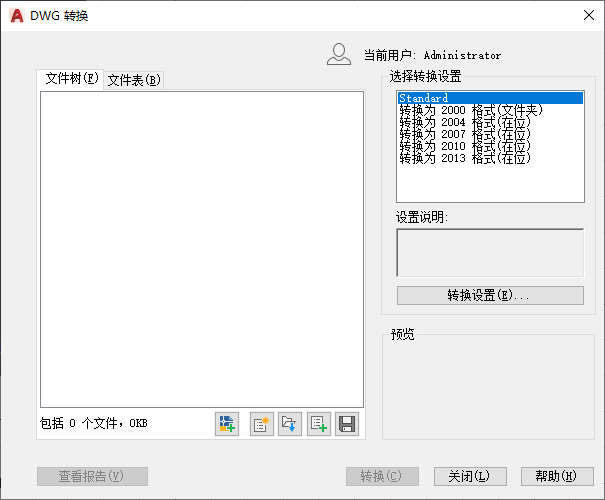Click the Add File icon button
The width and height of the screenshot is (605, 500).
(x=227, y=424)
